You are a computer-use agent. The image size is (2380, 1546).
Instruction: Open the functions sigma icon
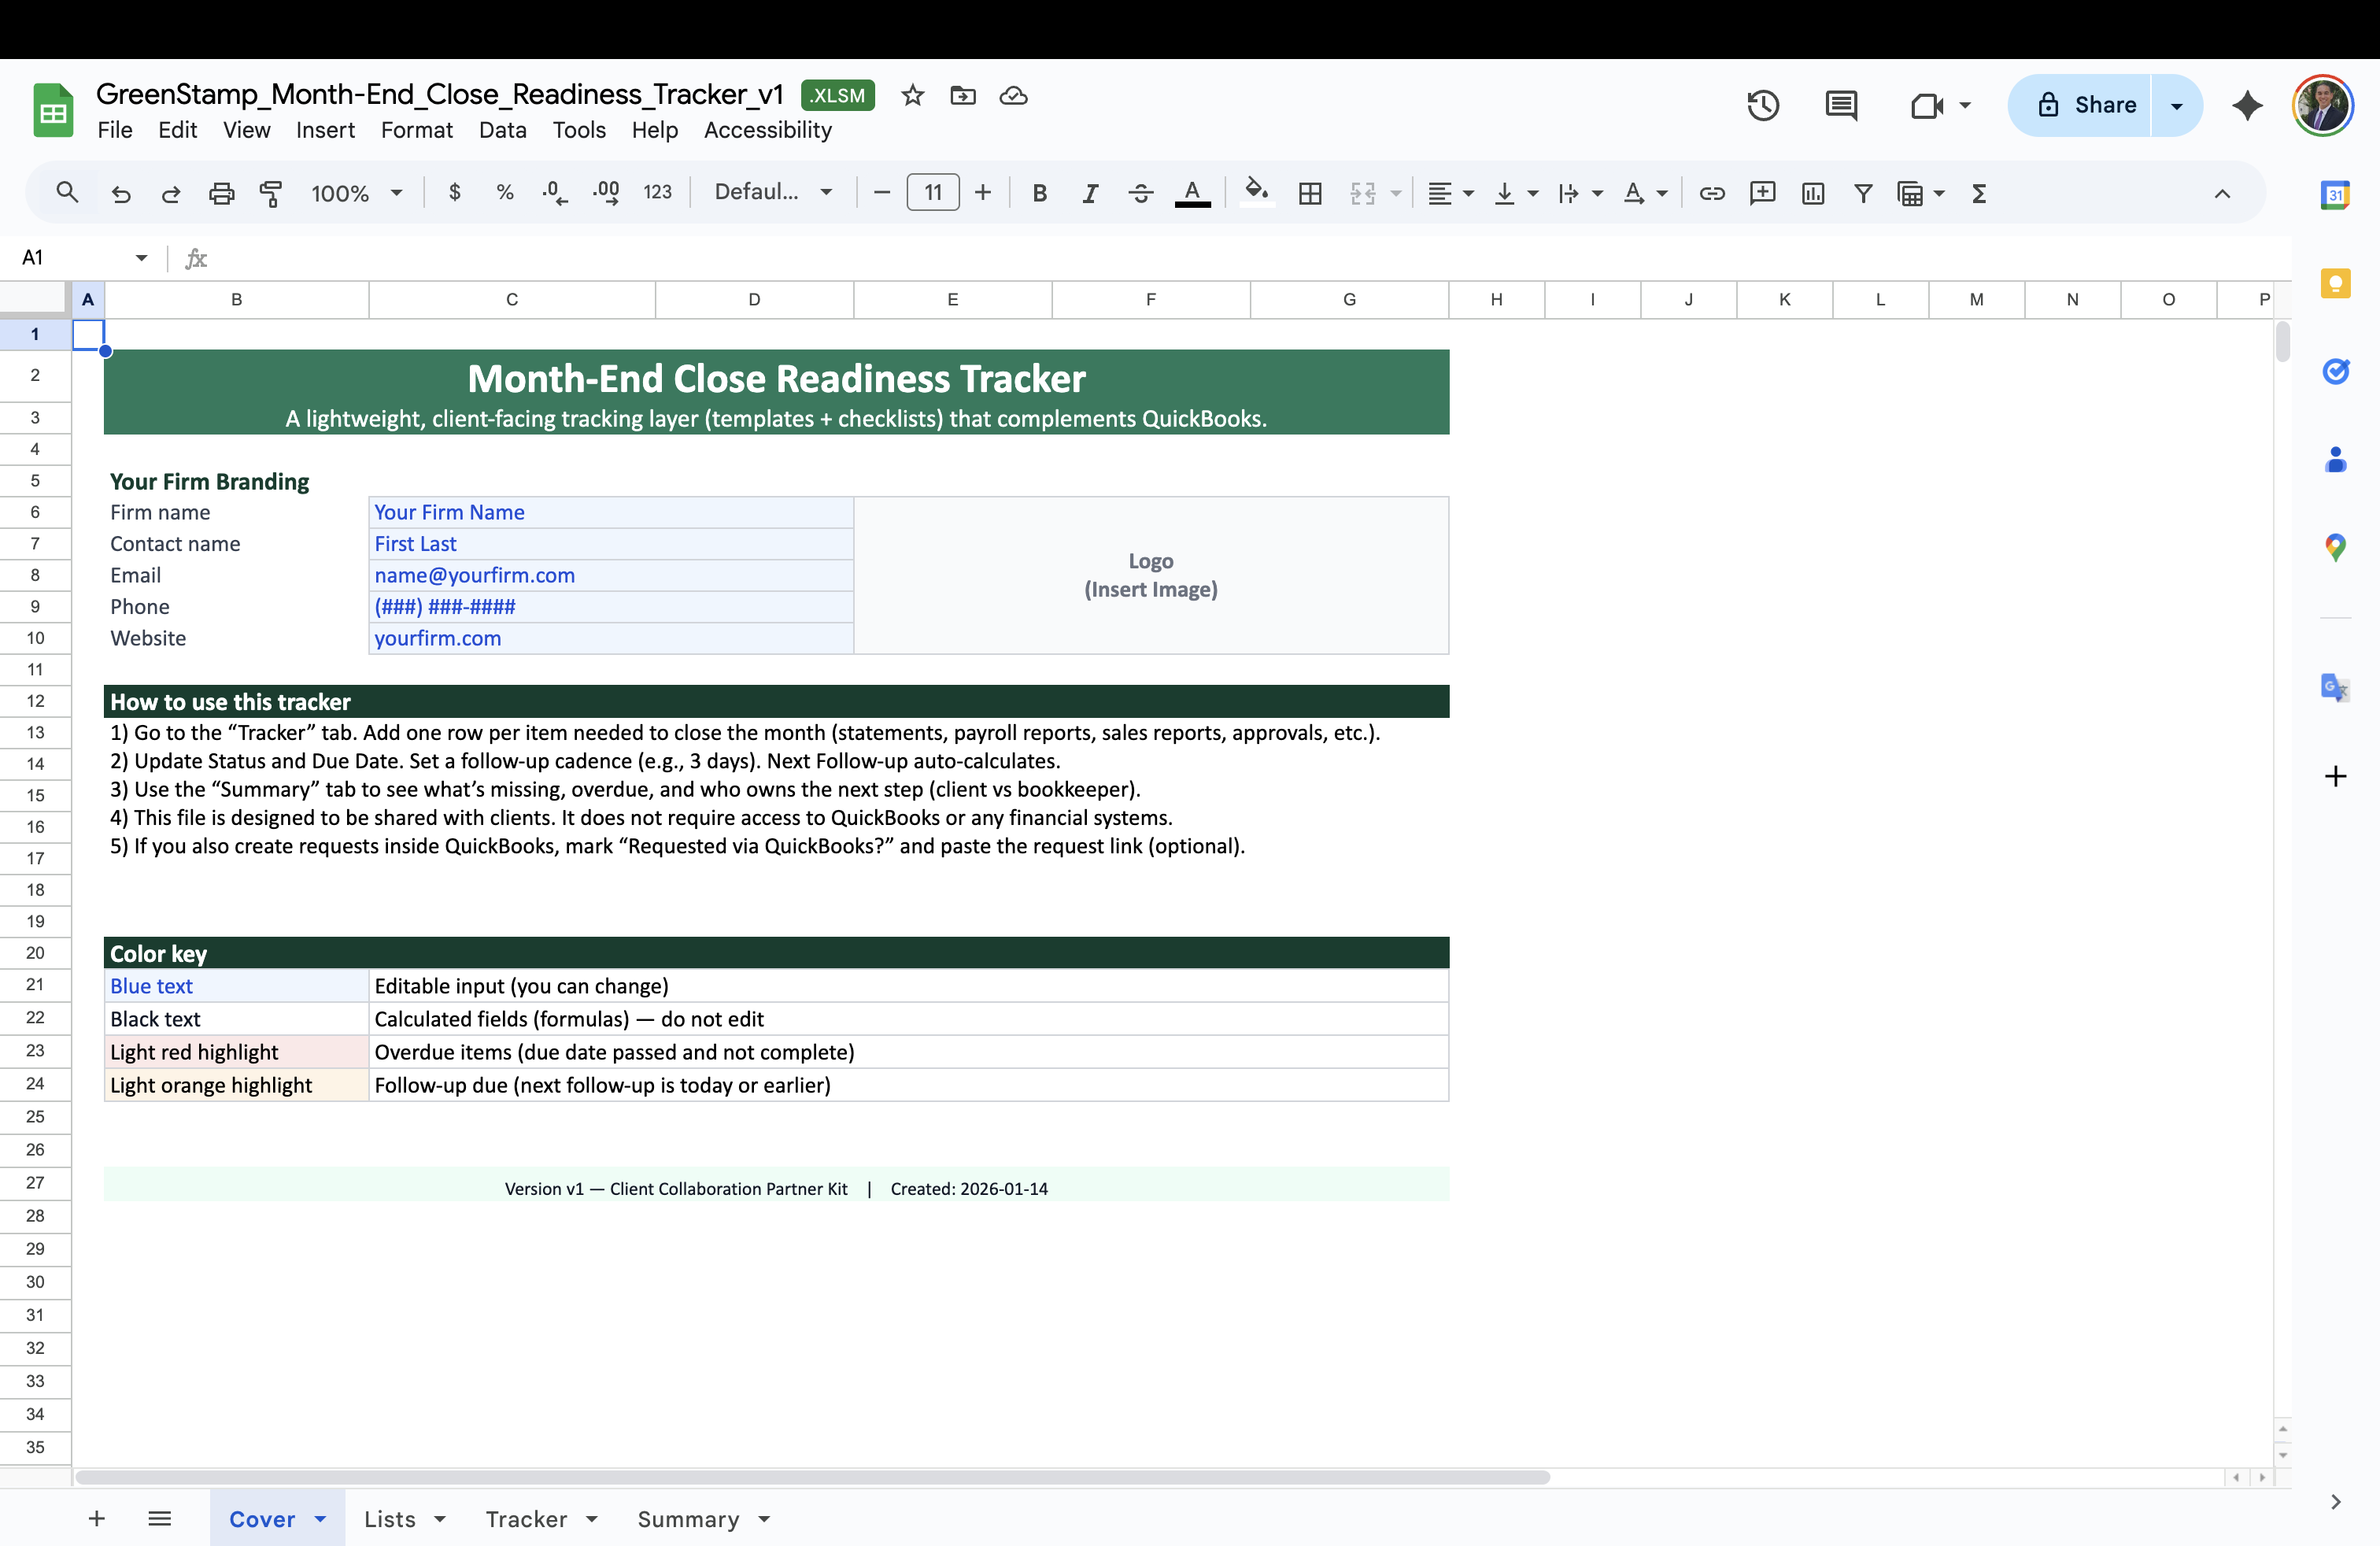(x=1978, y=193)
